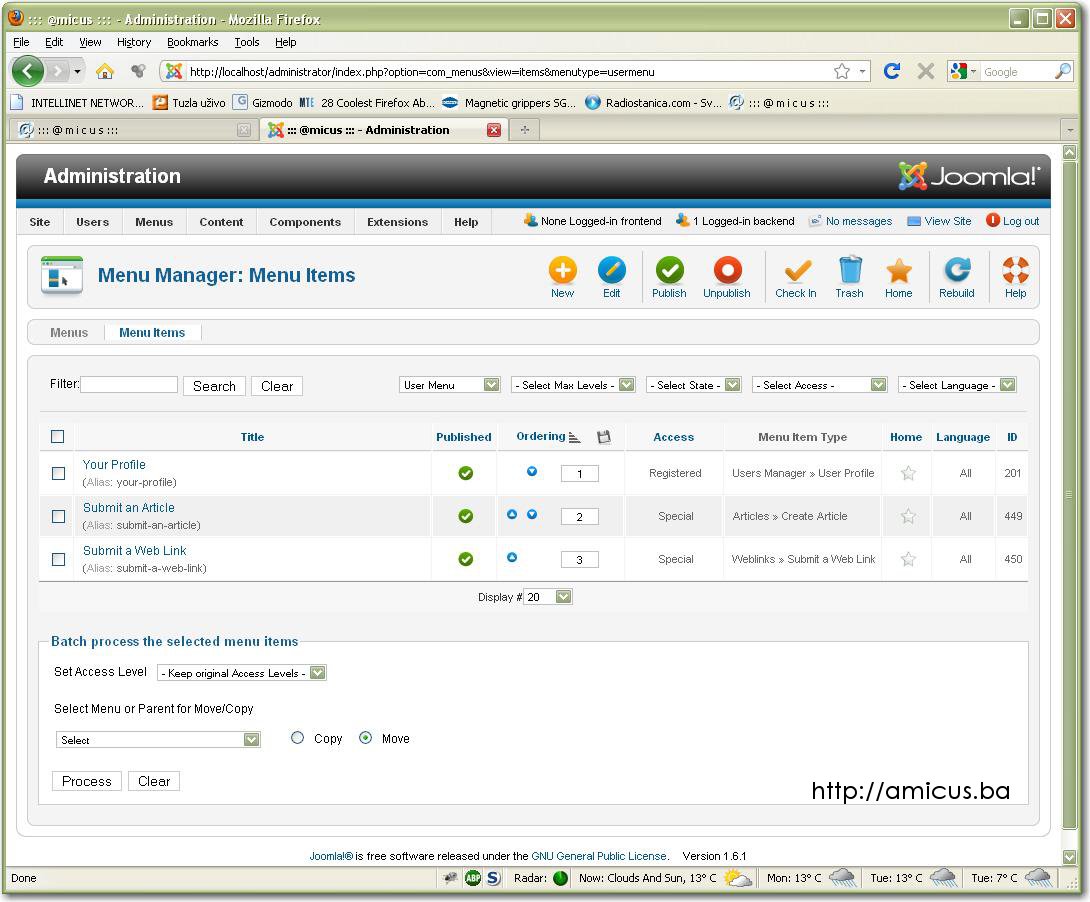Open the Extensions admin menu
The width and height of the screenshot is (1090, 902).
[398, 222]
